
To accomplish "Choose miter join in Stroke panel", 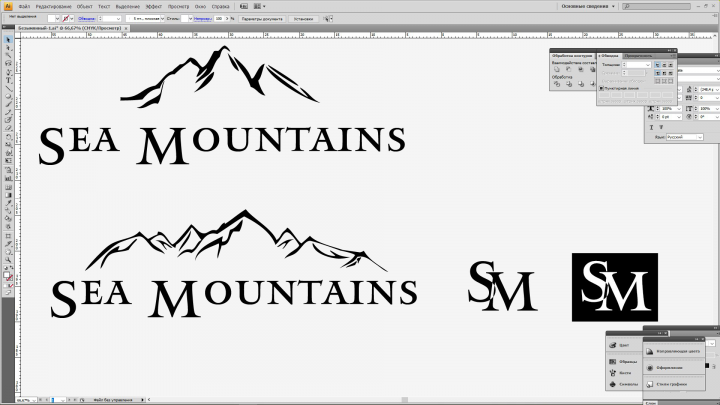I will pos(658,73).
